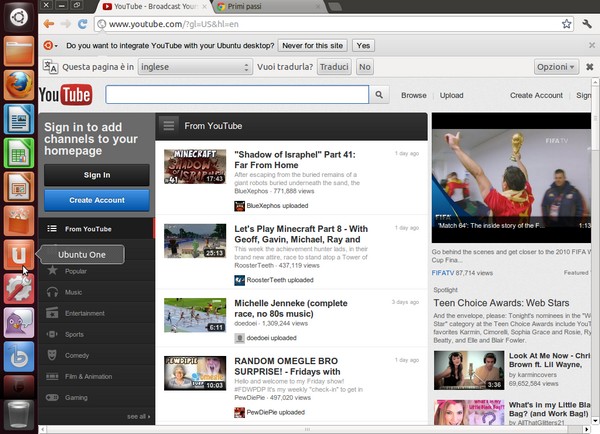The image size is (600, 434).
Task: Click the blue Create Account button
Action: click(x=97, y=200)
